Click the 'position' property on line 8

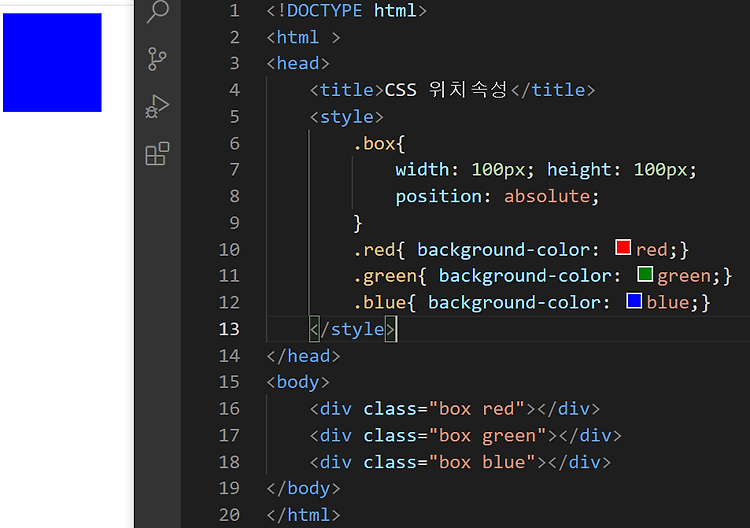click(439, 197)
